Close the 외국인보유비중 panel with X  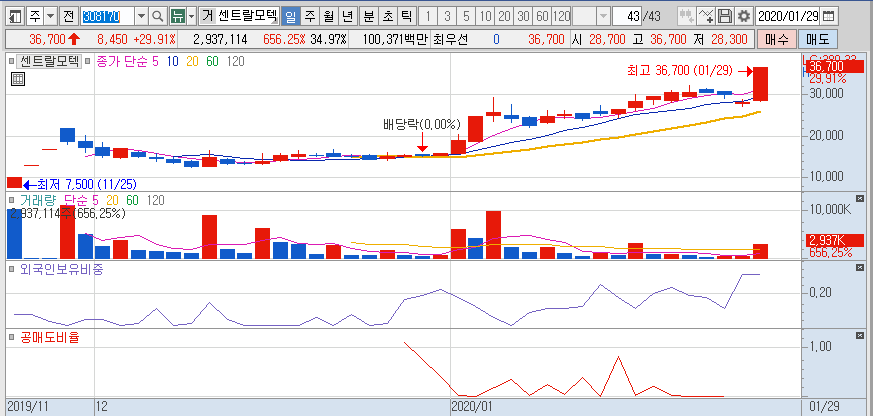tap(860, 267)
